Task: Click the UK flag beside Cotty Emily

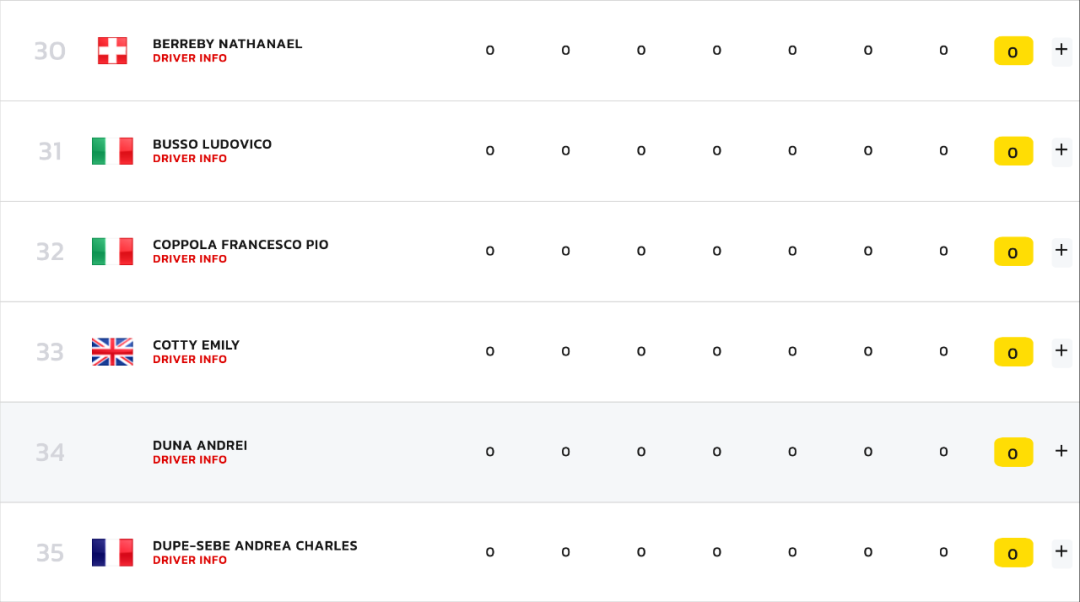Action: (x=112, y=352)
